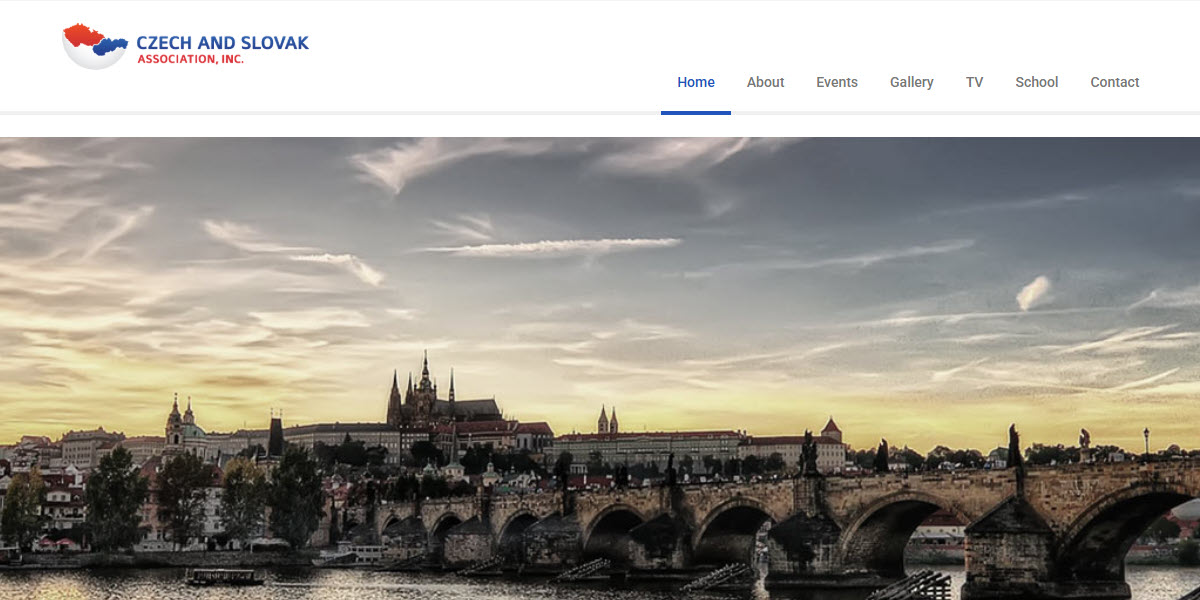This screenshot has width=1200, height=600.
Task: Select the Contact tab at far right
Action: pos(1115,82)
